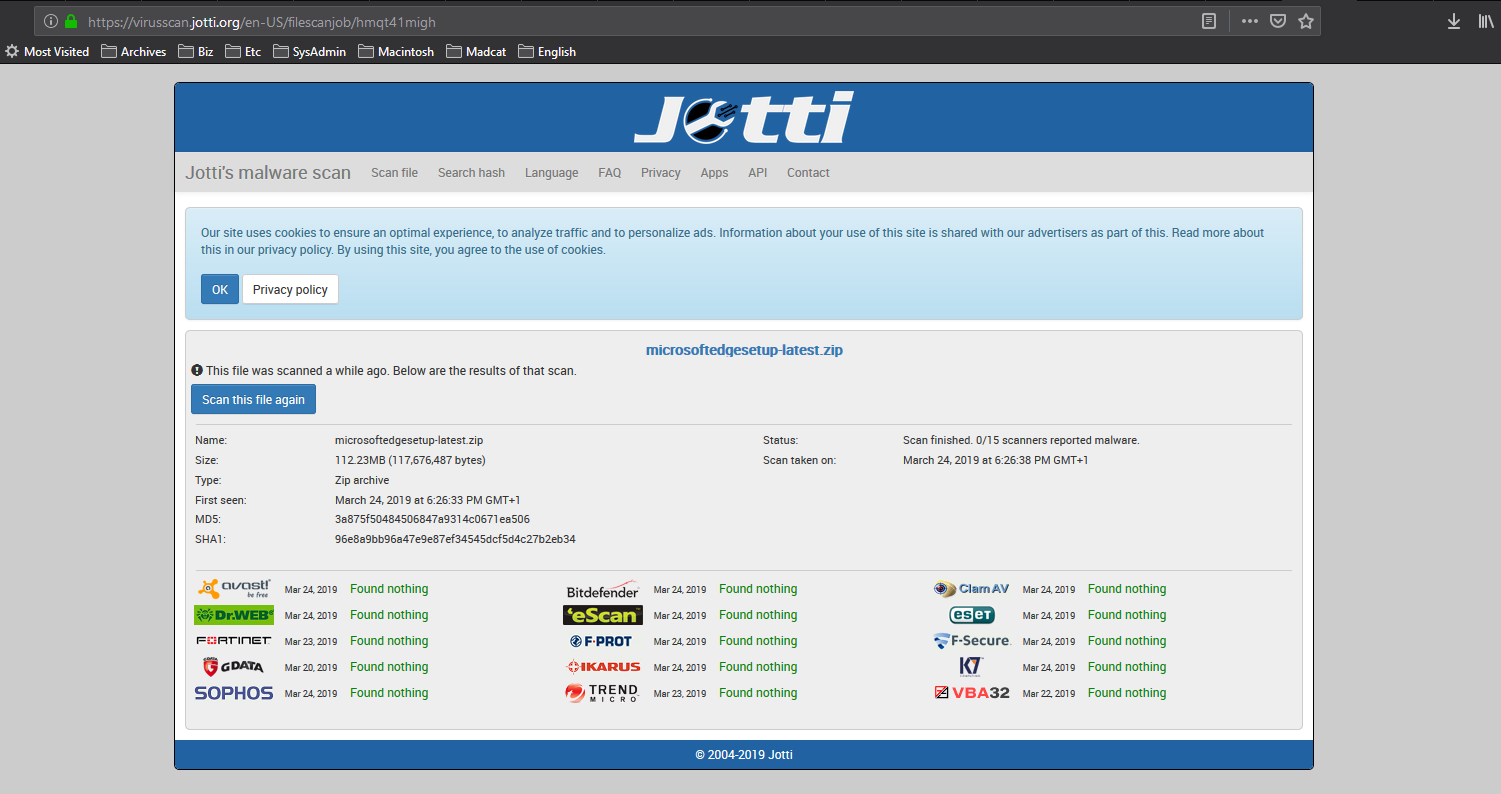The image size is (1501, 794).
Task: Open the FAQ page
Action: 610,173
